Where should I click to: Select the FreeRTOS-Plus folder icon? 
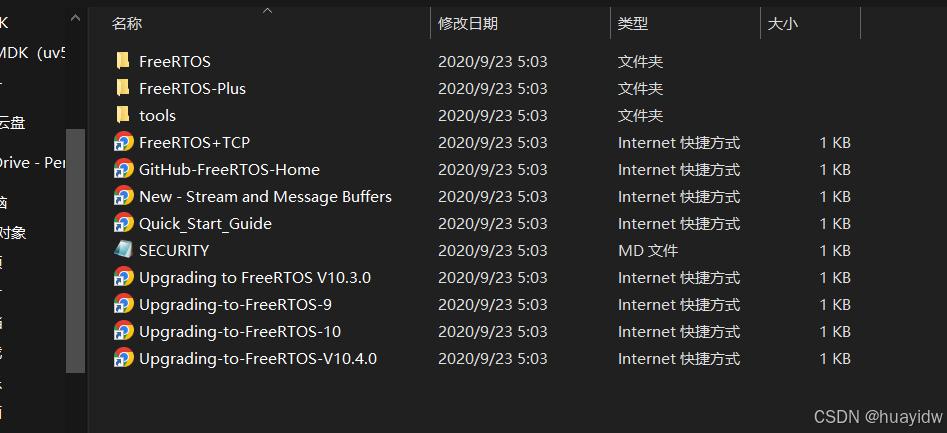pos(123,88)
